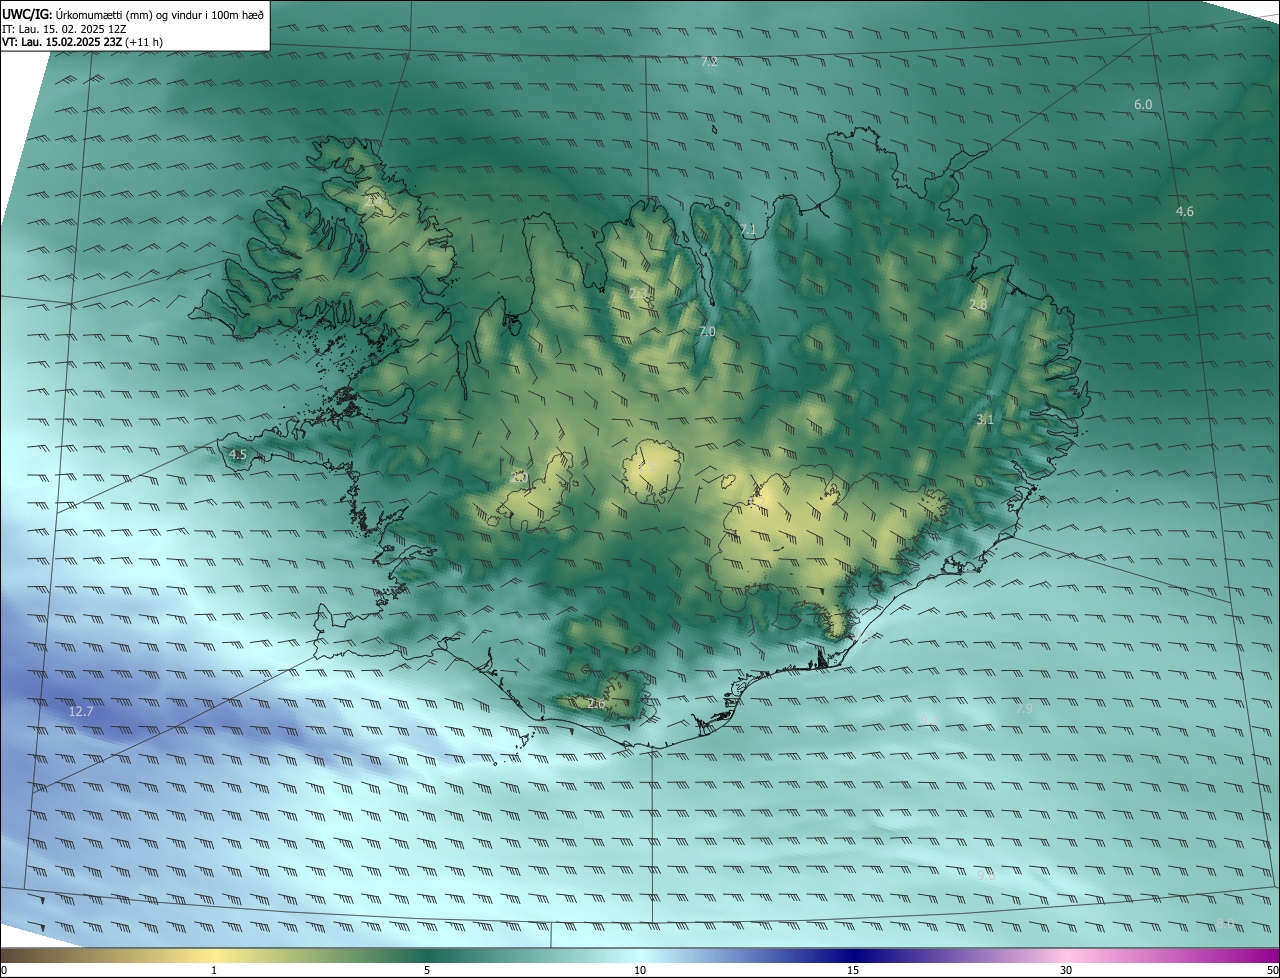Click the 6.0 value label
The image size is (1280, 978).
click(x=1143, y=104)
